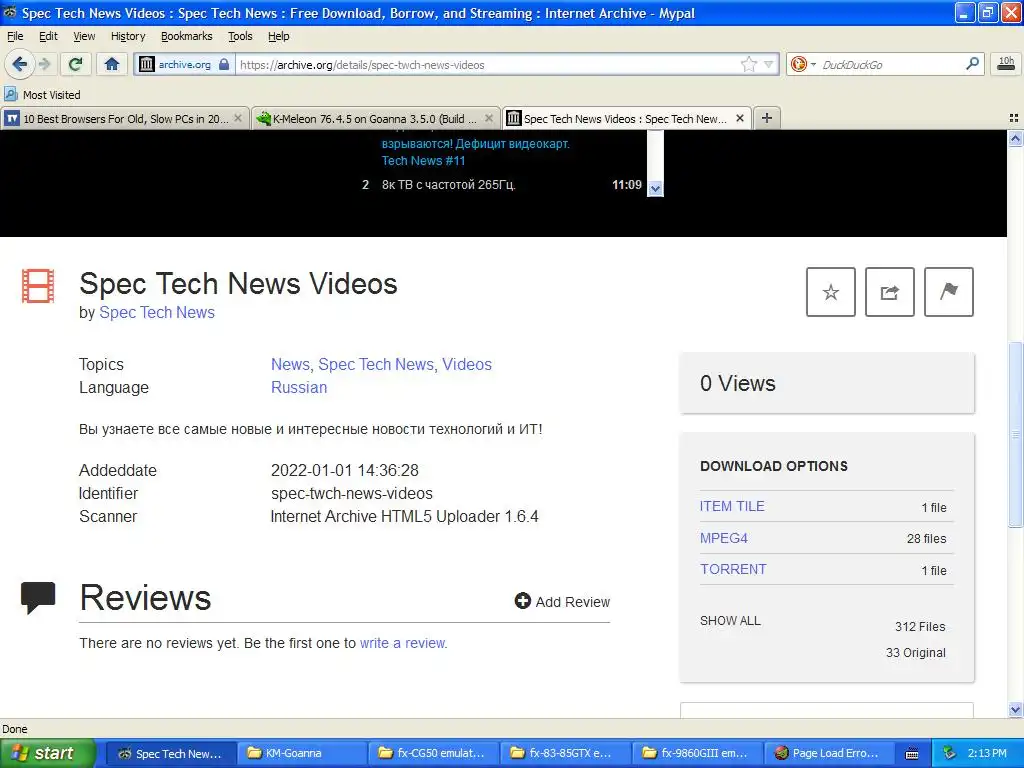The width and height of the screenshot is (1024, 768).
Task: Open the Help menu
Action: [278, 36]
